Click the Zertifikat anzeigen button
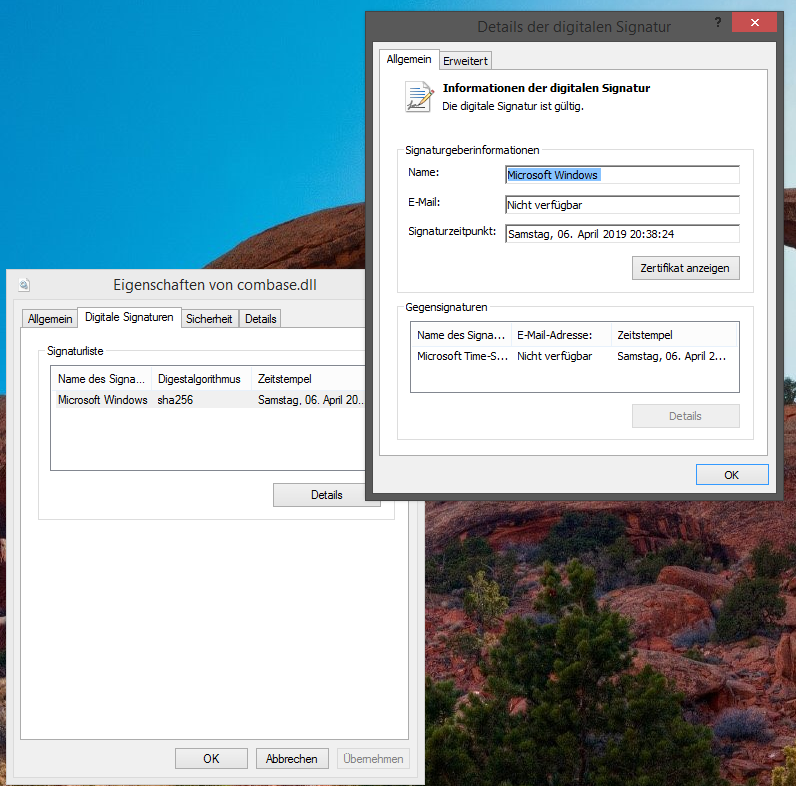The height and width of the screenshot is (786, 796). click(x=685, y=268)
